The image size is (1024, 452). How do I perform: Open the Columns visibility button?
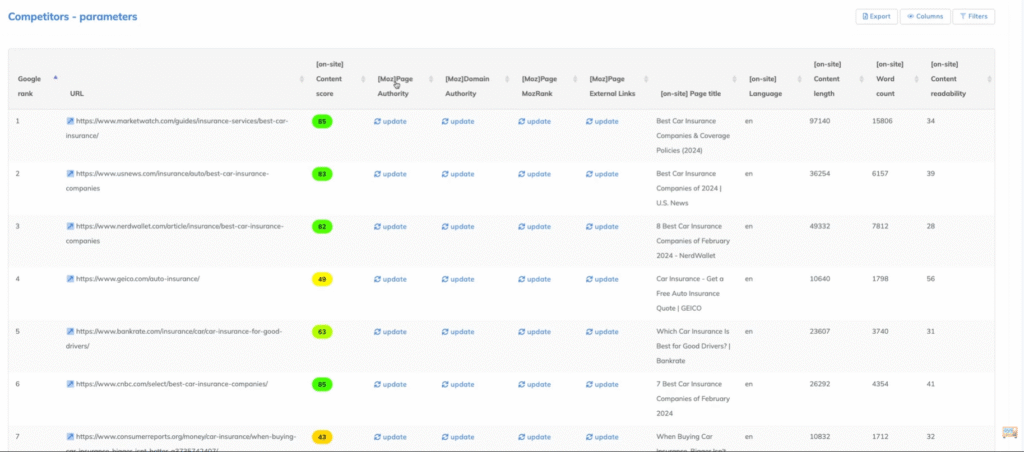click(925, 16)
